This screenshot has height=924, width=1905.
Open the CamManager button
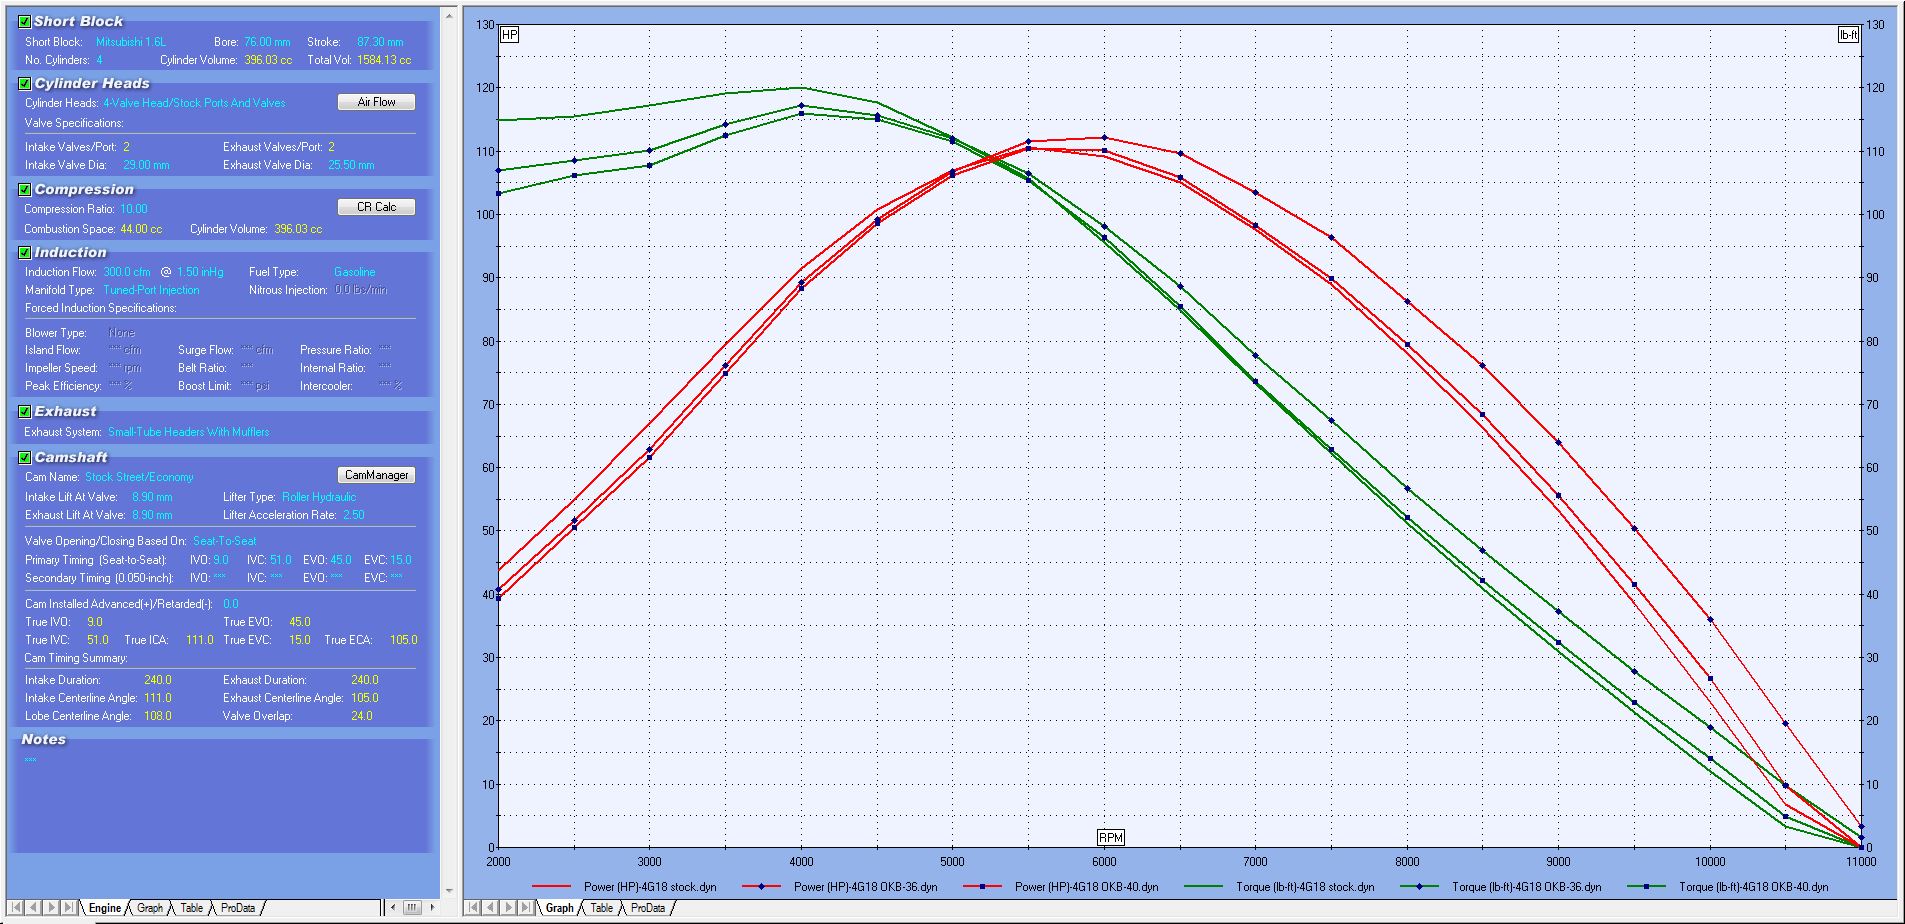coord(376,475)
